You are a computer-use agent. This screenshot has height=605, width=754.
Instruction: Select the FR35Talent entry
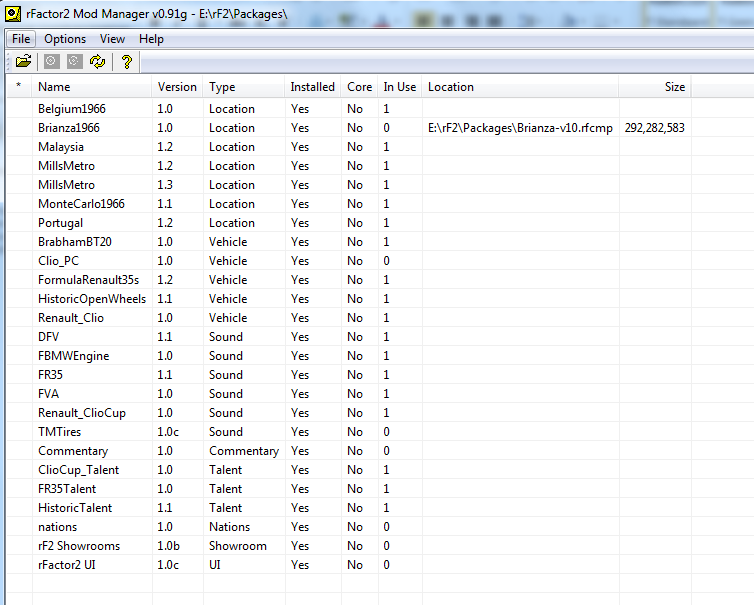[x=67, y=489]
